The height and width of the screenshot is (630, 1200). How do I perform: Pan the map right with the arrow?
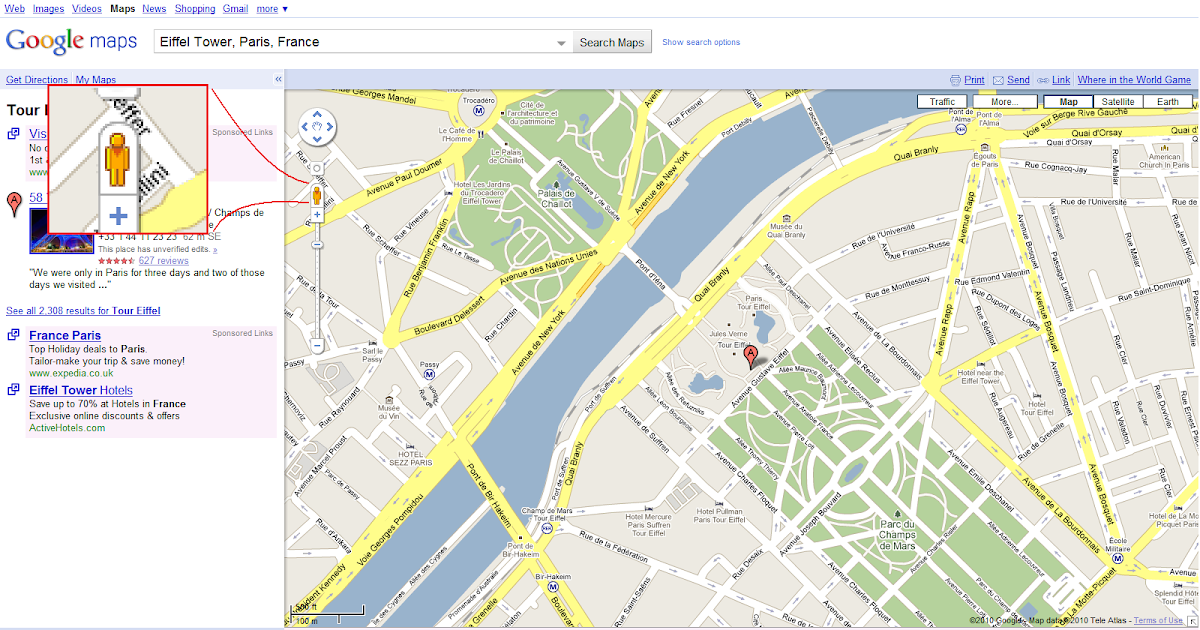coord(331,128)
